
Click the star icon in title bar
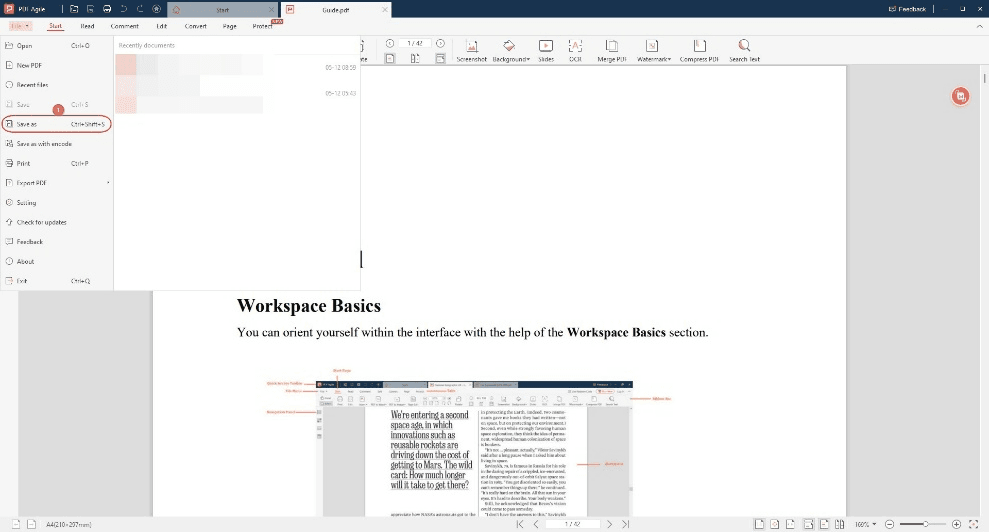(x=156, y=9)
